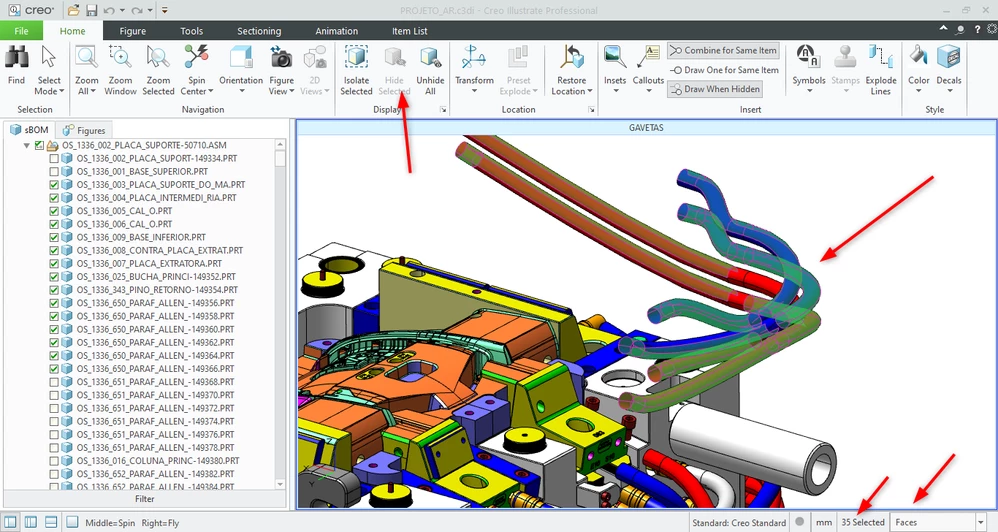Uncheck OS_1336_003_PLACA_SUPORTE_DO_MA.PRT
This screenshot has width=998, height=532.
click(54, 185)
